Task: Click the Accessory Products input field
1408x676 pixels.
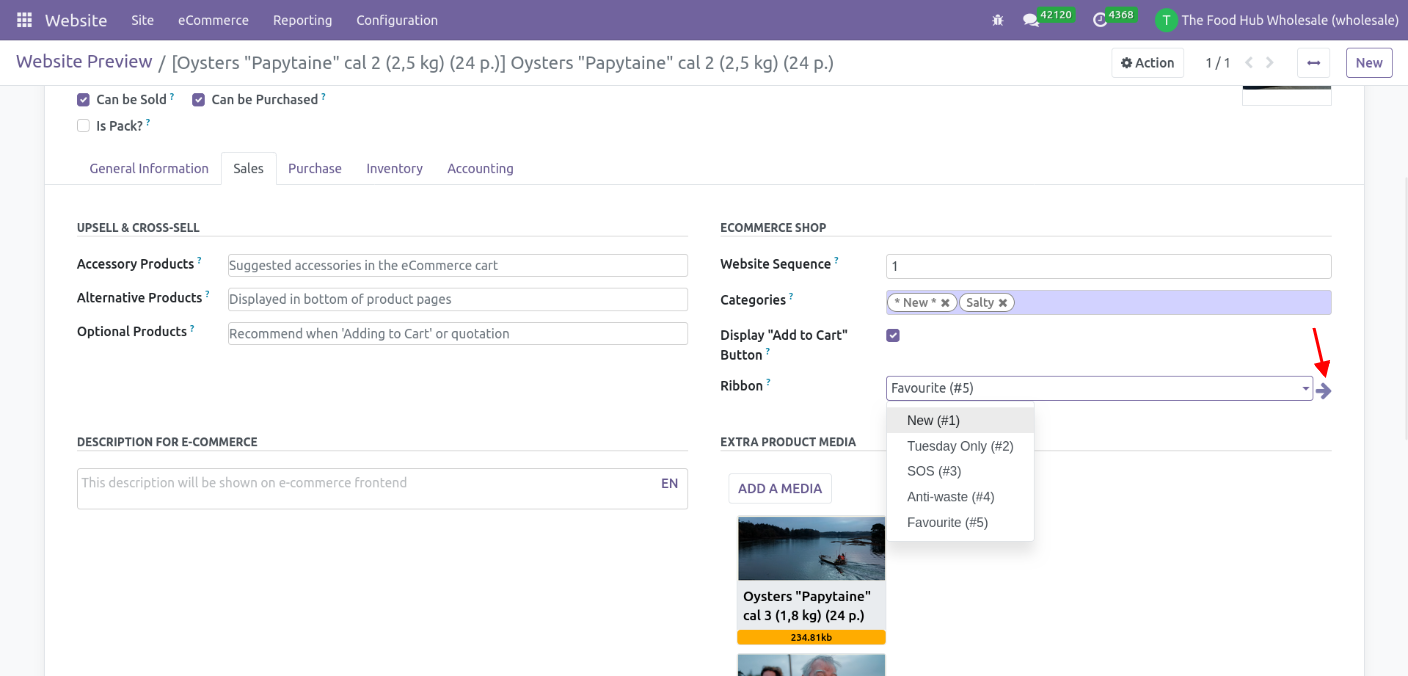Action: click(x=457, y=265)
